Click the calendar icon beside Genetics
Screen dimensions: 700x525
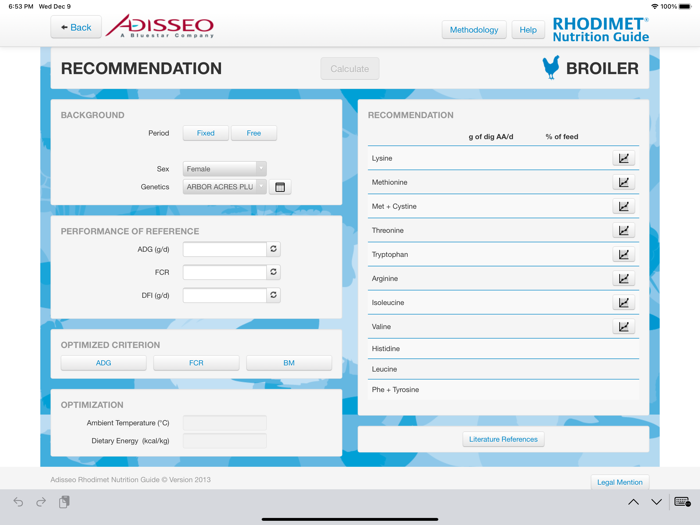(280, 187)
